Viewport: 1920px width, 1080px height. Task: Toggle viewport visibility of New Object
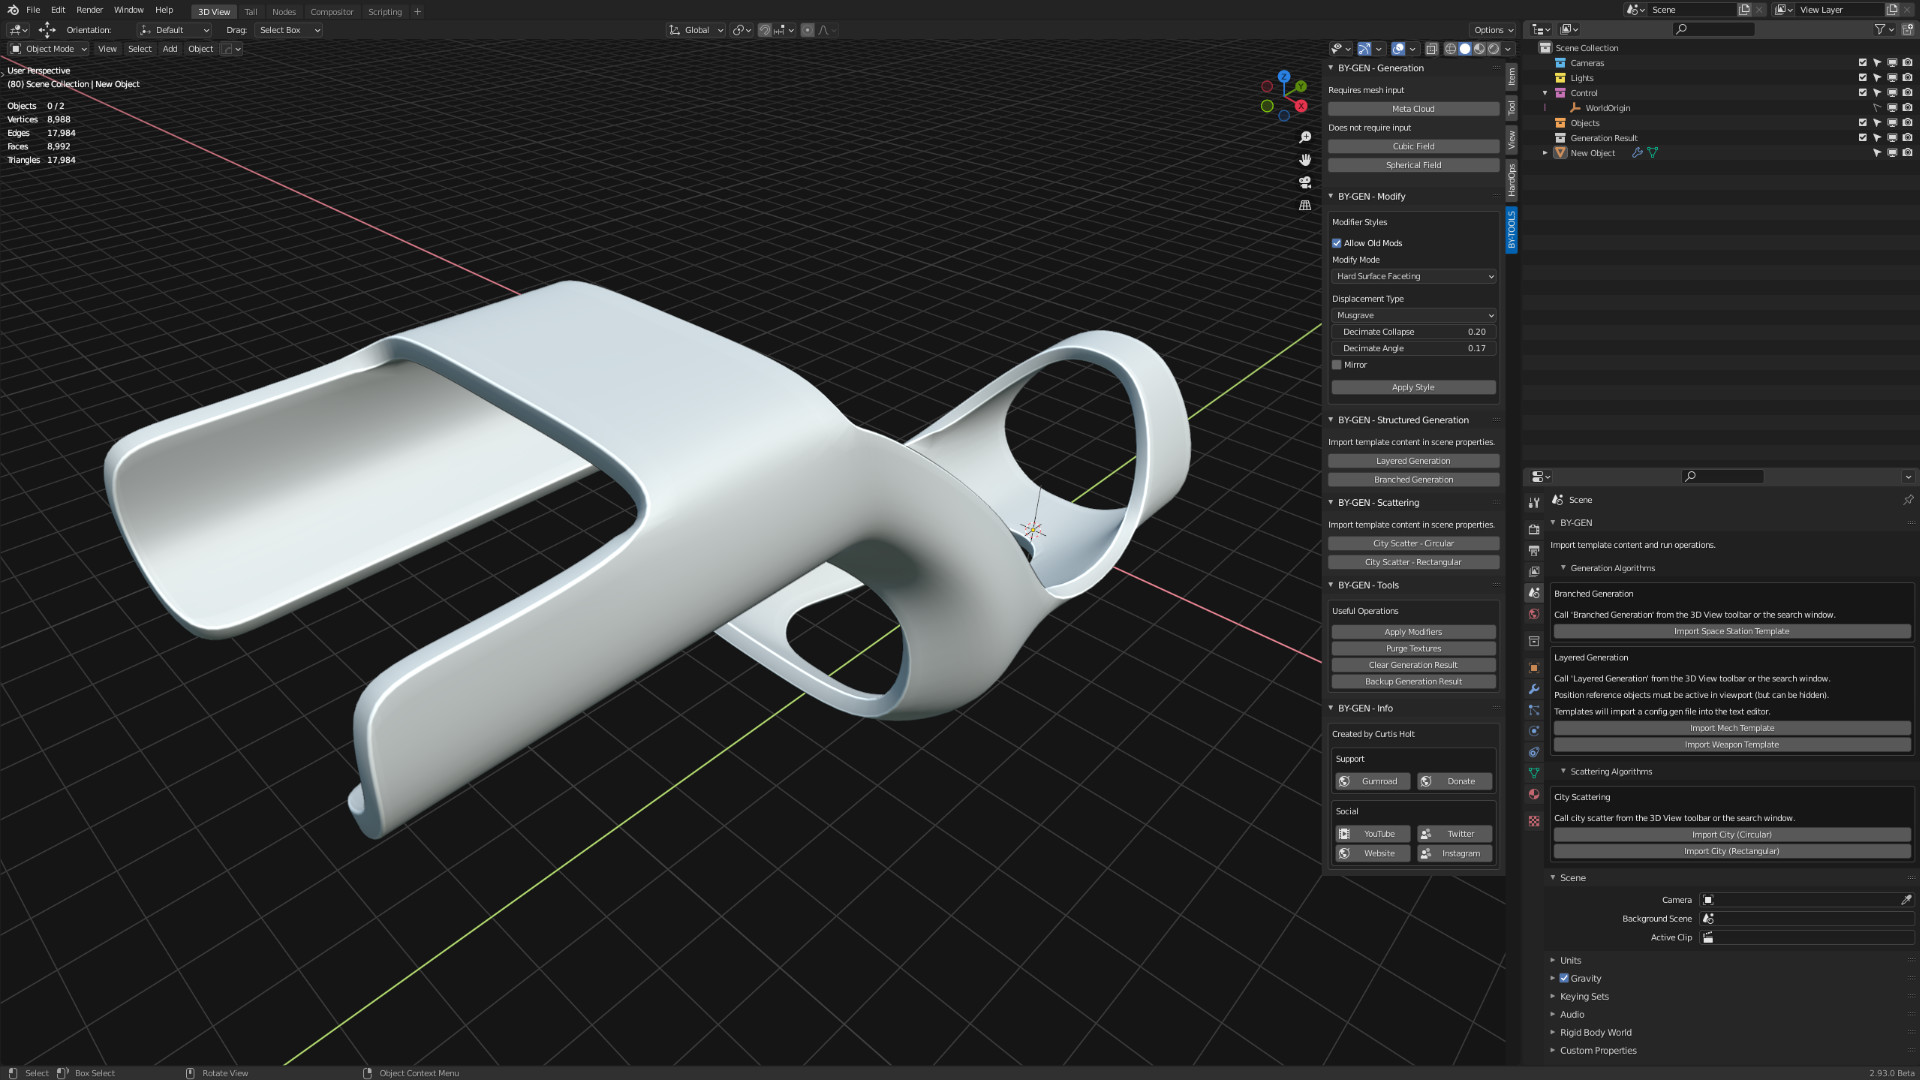pyautogui.click(x=1892, y=153)
